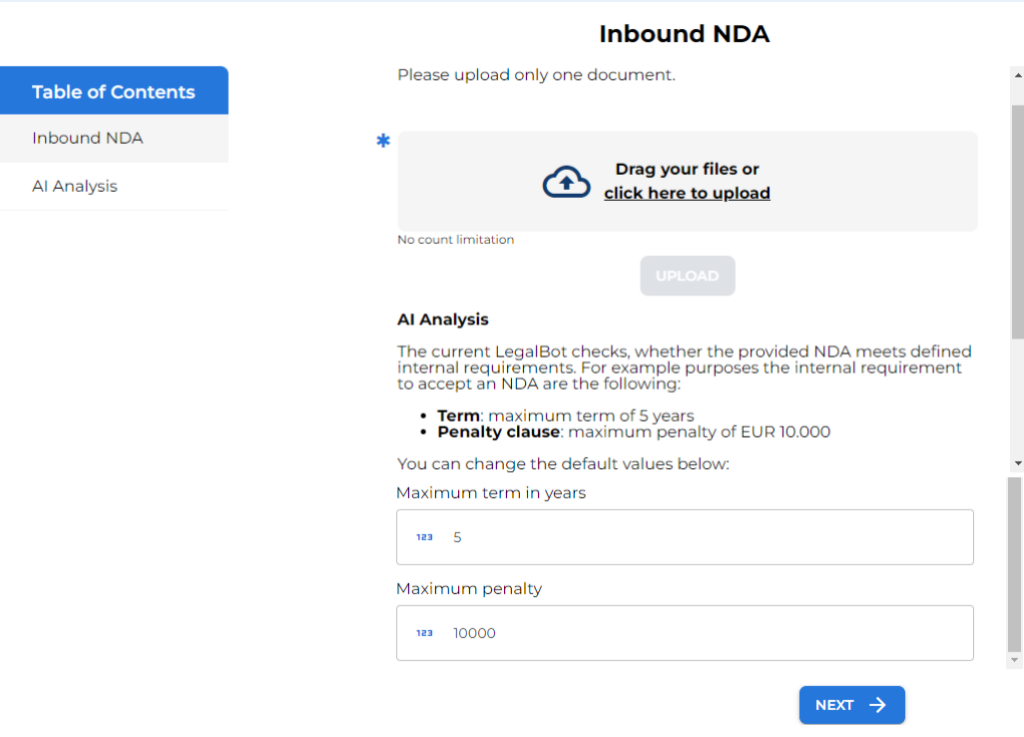
Task: Select the Table of Contents header
Action: [113, 92]
